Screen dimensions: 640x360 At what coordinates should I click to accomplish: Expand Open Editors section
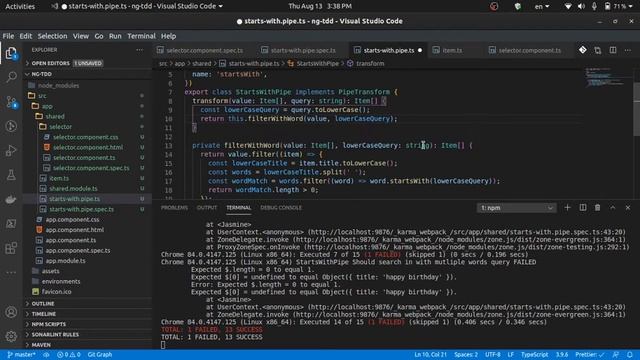87,63
